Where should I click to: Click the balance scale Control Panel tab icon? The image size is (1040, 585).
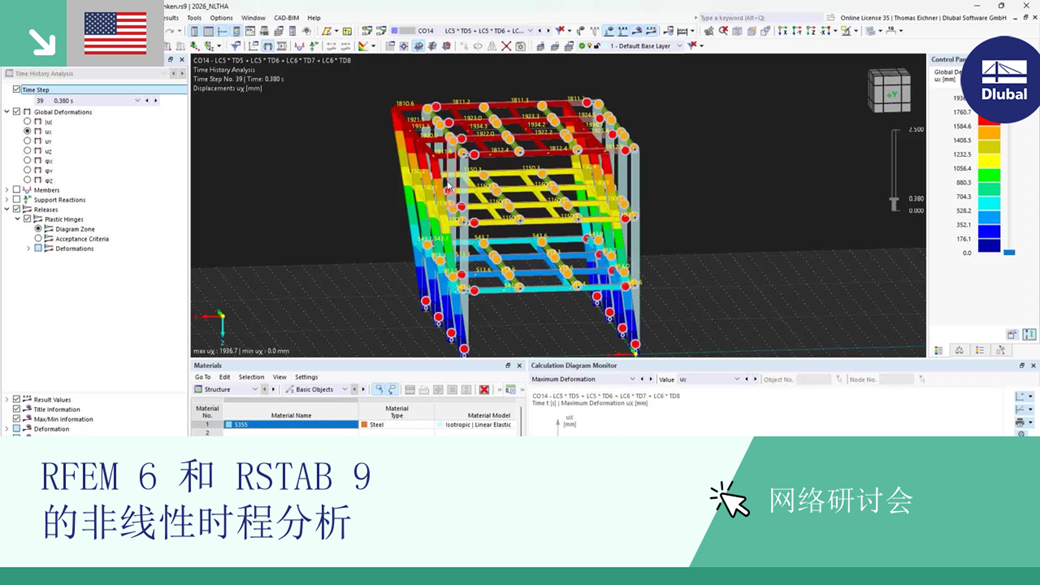(959, 350)
